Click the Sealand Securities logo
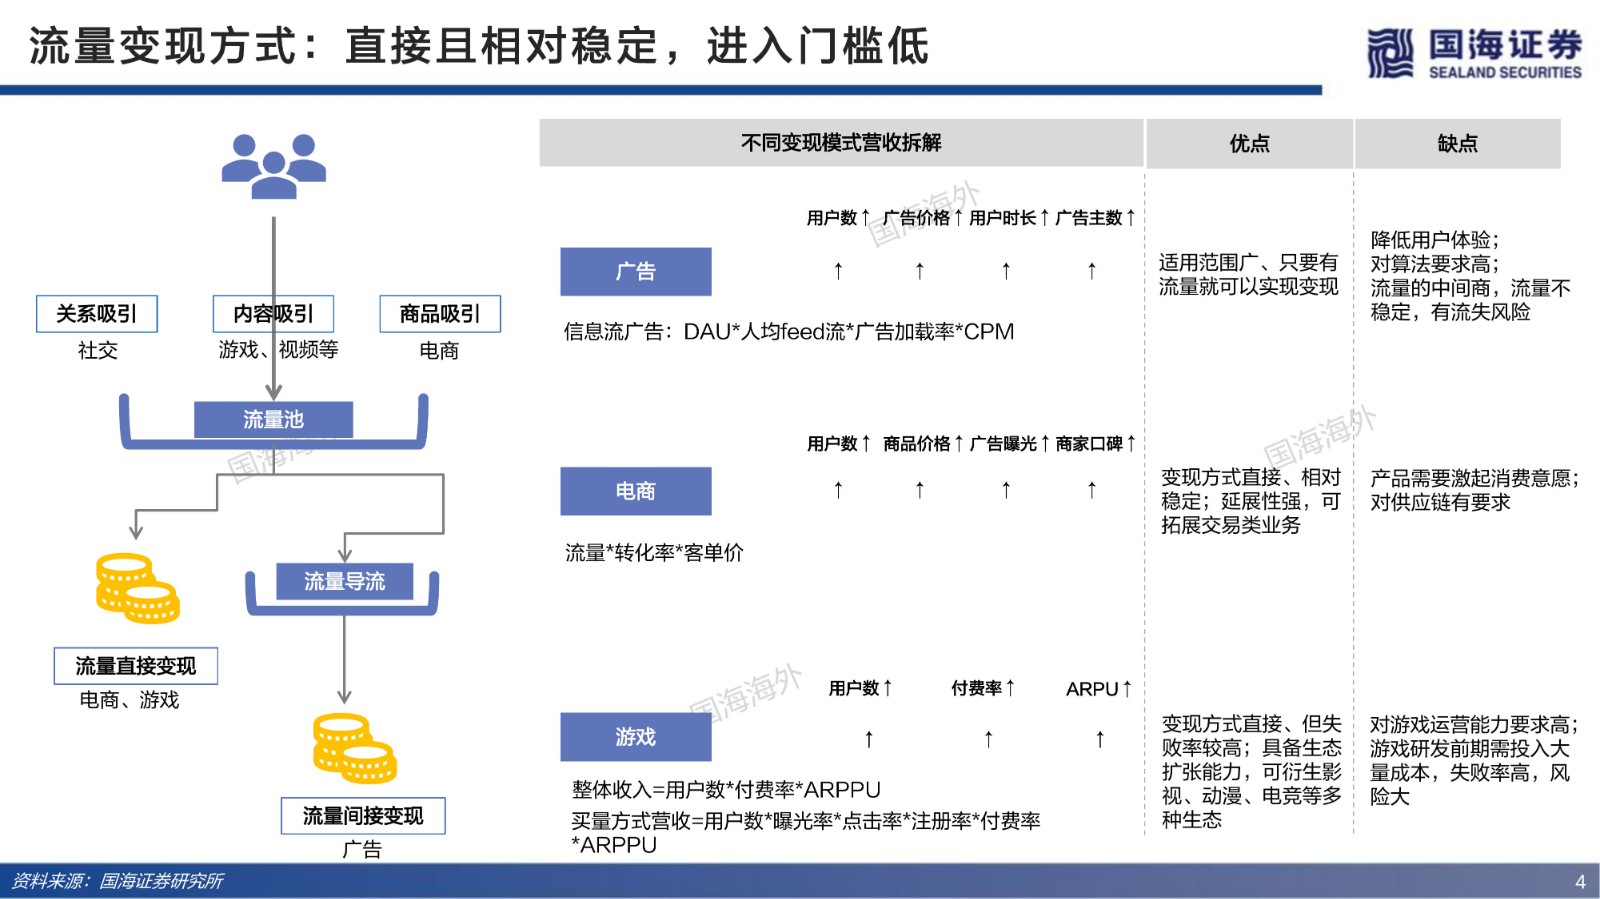Screen dimensions: 1600x899 coord(1474,53)
